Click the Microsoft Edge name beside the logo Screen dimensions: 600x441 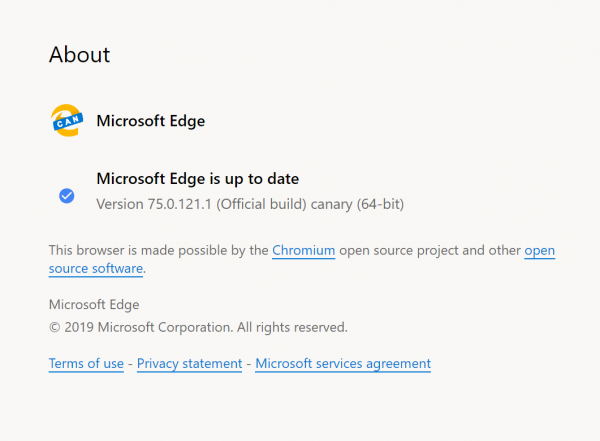point(150,121)
